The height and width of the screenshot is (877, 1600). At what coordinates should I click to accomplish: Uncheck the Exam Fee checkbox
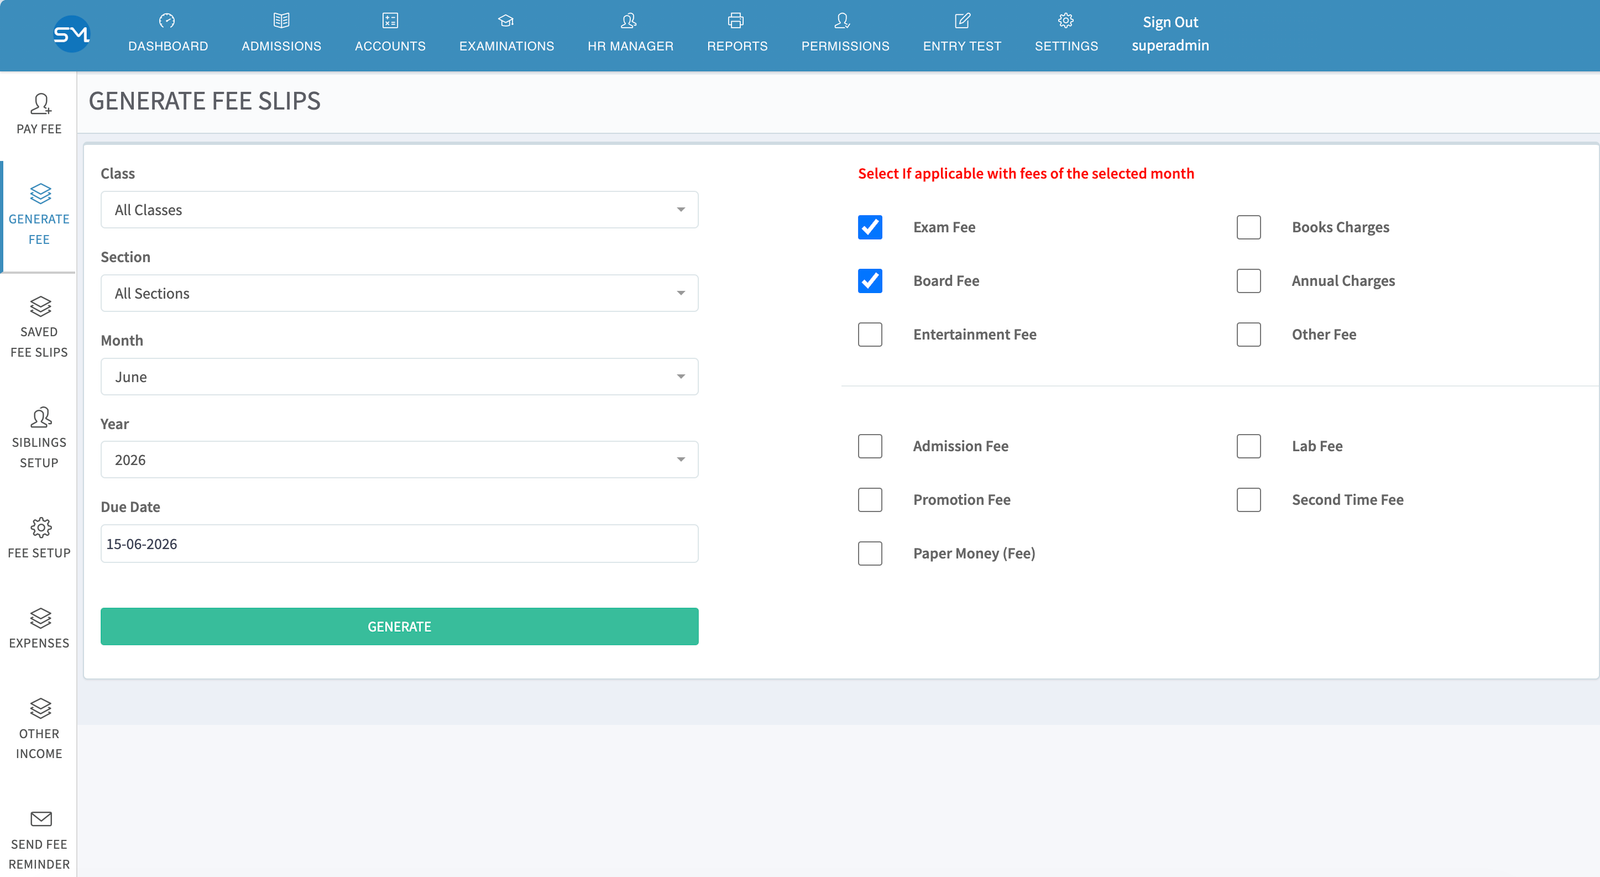[870, 227]
